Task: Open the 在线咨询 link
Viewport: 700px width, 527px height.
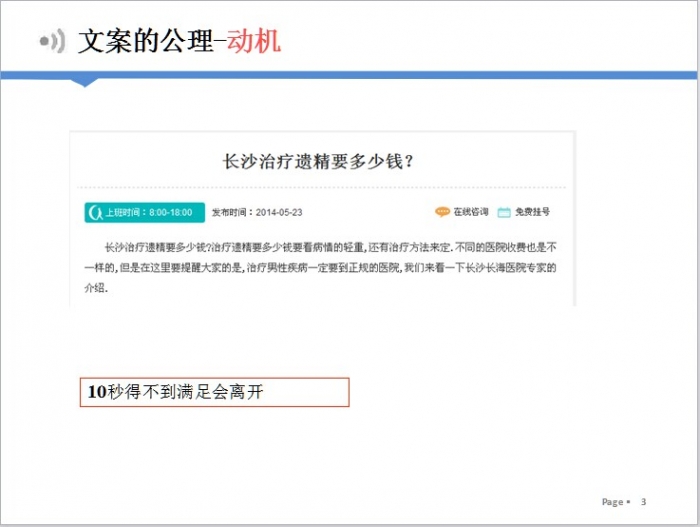Action: coord(470,212)
